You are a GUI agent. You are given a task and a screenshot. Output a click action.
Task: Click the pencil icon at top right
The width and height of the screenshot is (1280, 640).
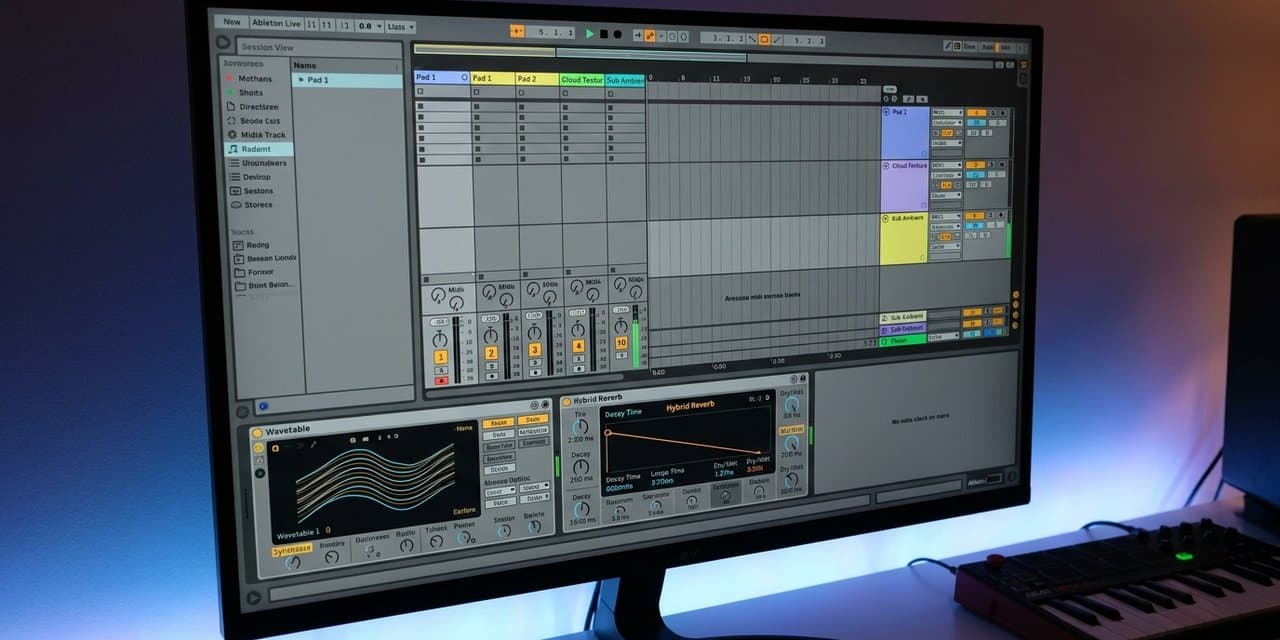(x=947, y=45)
